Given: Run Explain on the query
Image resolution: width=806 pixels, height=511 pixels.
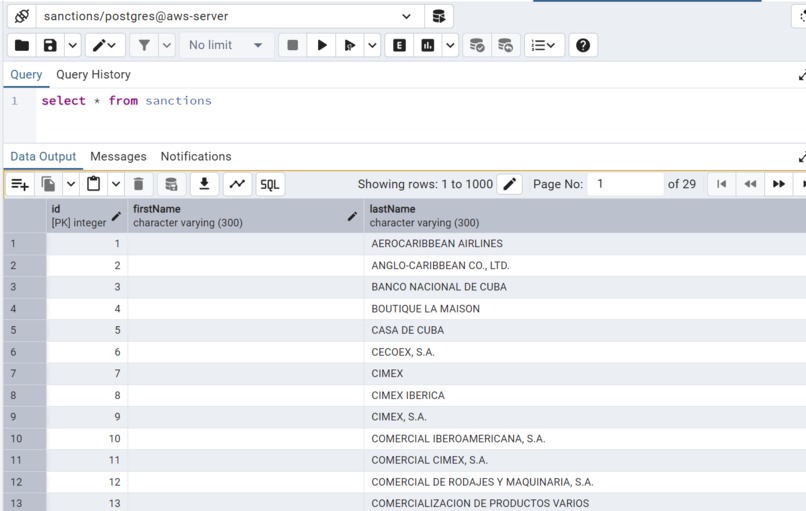Looking at the screenshot, I should (x=399, y=45).
